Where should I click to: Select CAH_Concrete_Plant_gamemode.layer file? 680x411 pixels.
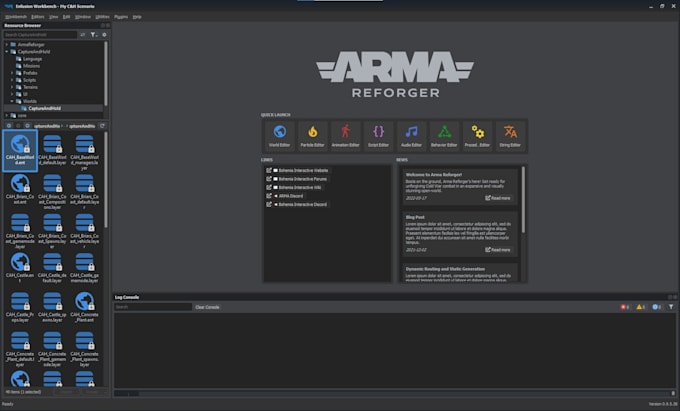[52, 349]
